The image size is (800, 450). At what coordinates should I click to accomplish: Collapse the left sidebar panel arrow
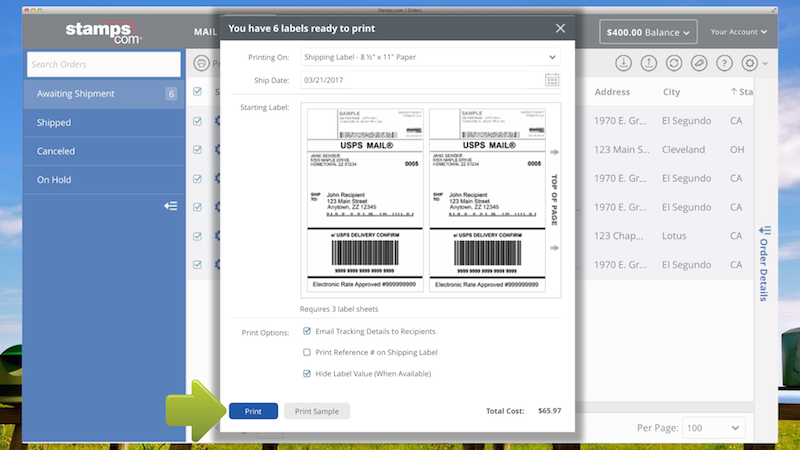[x=170, y=206]
